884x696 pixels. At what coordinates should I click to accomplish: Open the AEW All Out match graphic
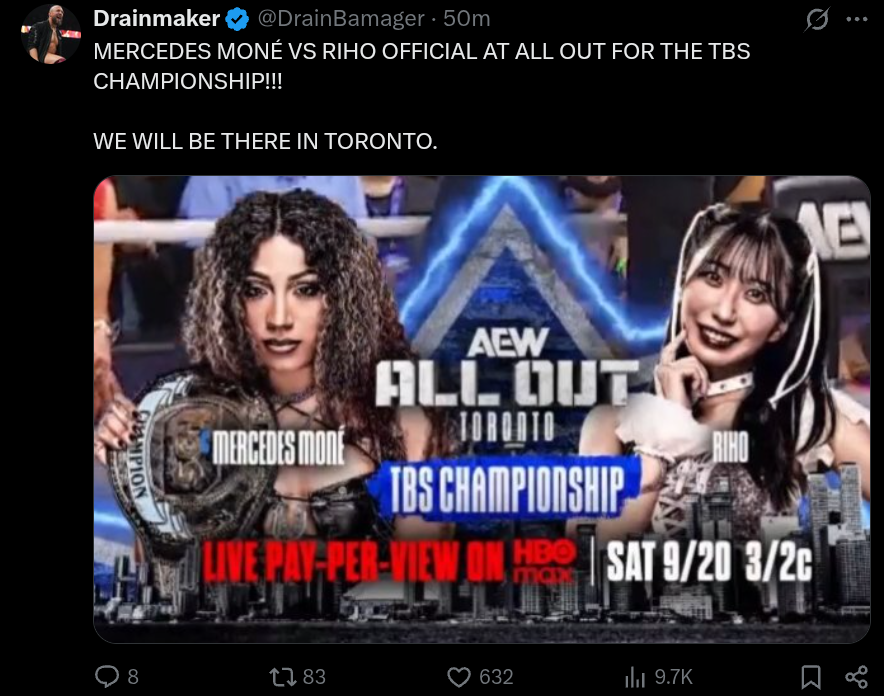pyautogui.click(x=482, y=409)
